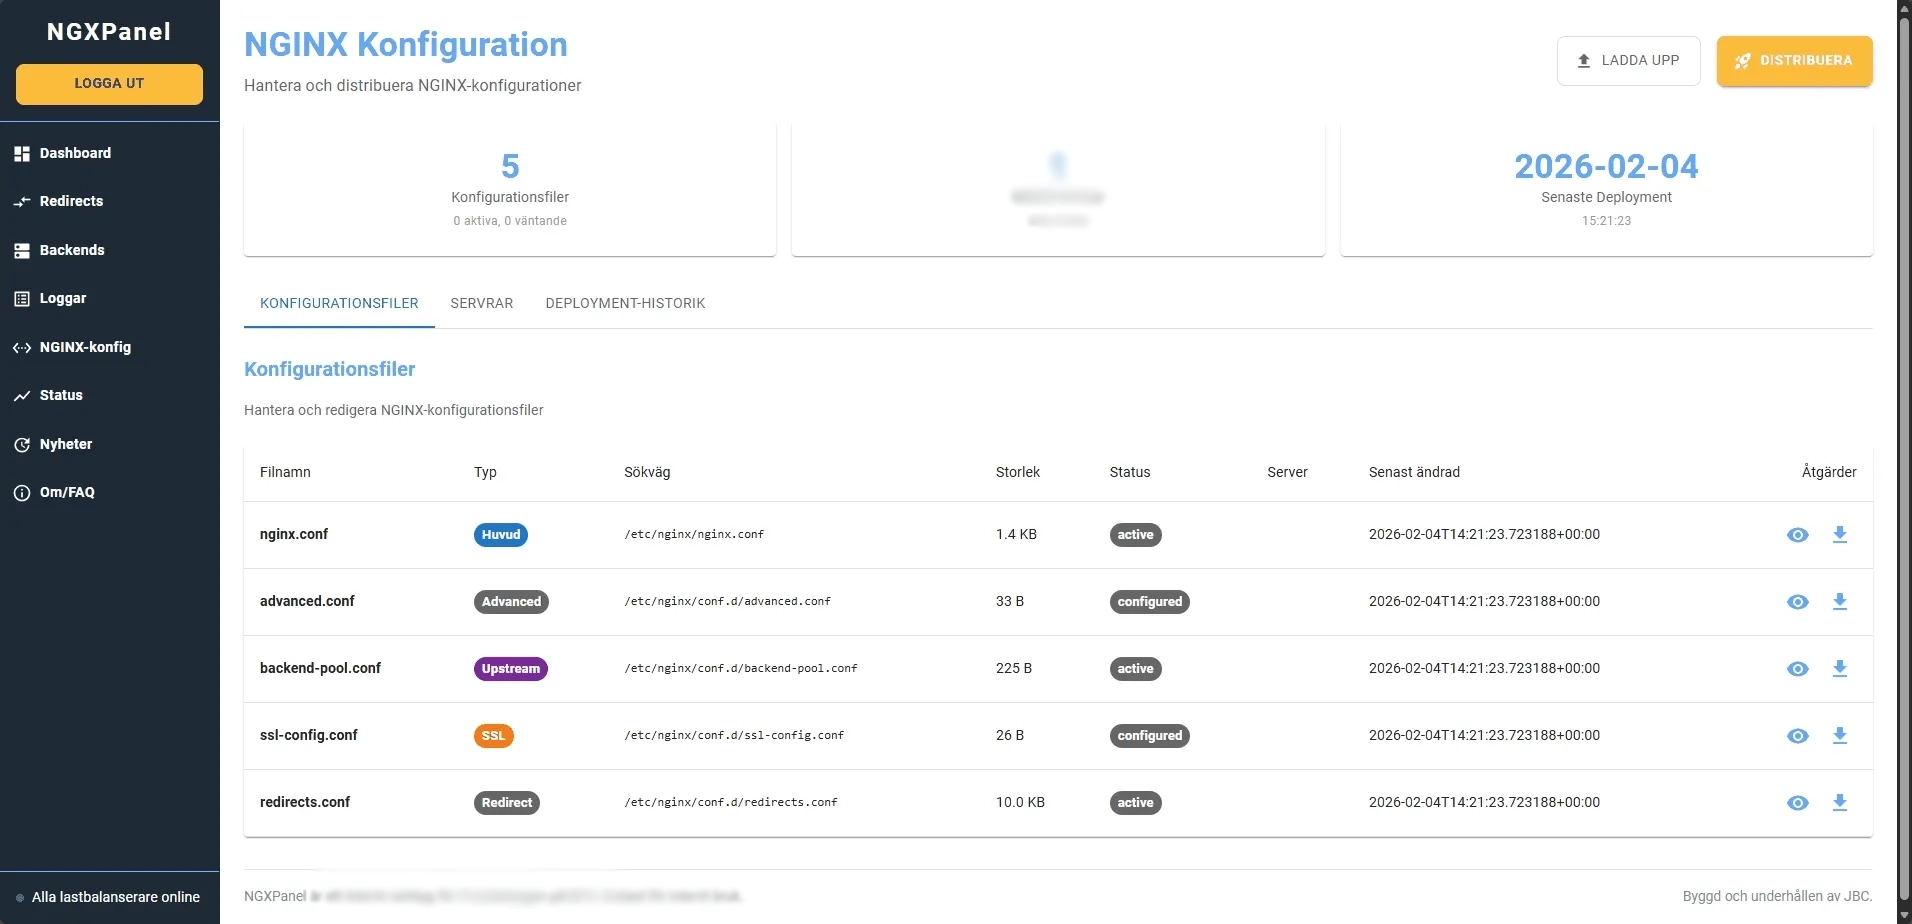Click the Dashboard grid icon

coord(22,154)
